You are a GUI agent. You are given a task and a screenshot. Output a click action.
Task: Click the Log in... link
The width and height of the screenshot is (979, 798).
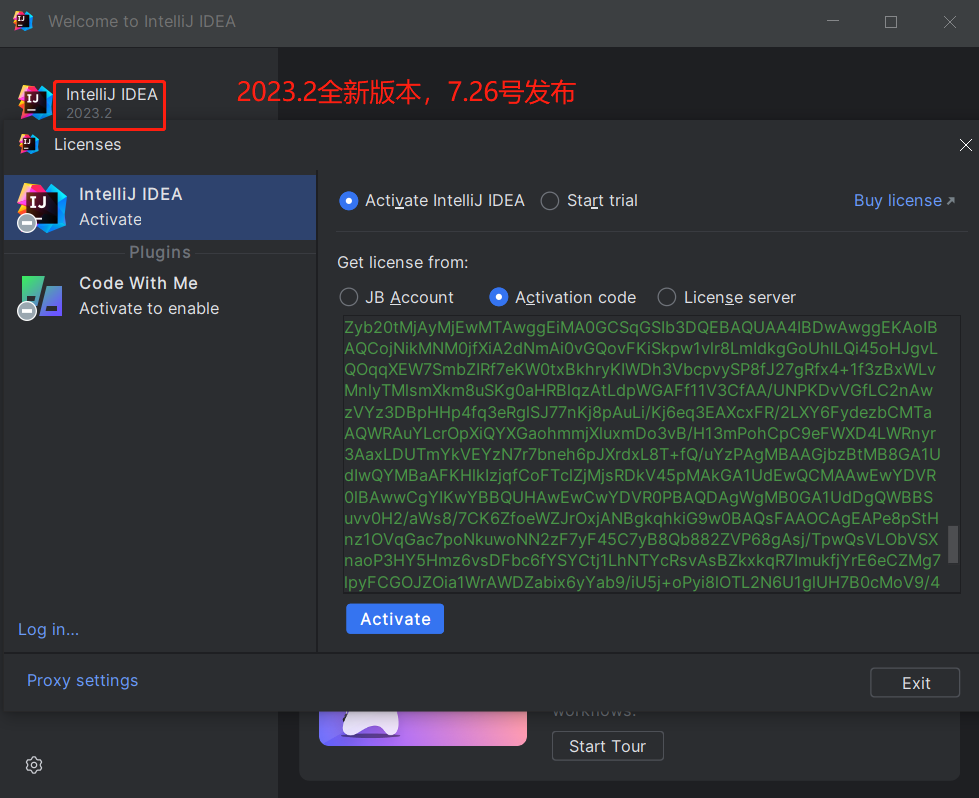click(49, 629)
